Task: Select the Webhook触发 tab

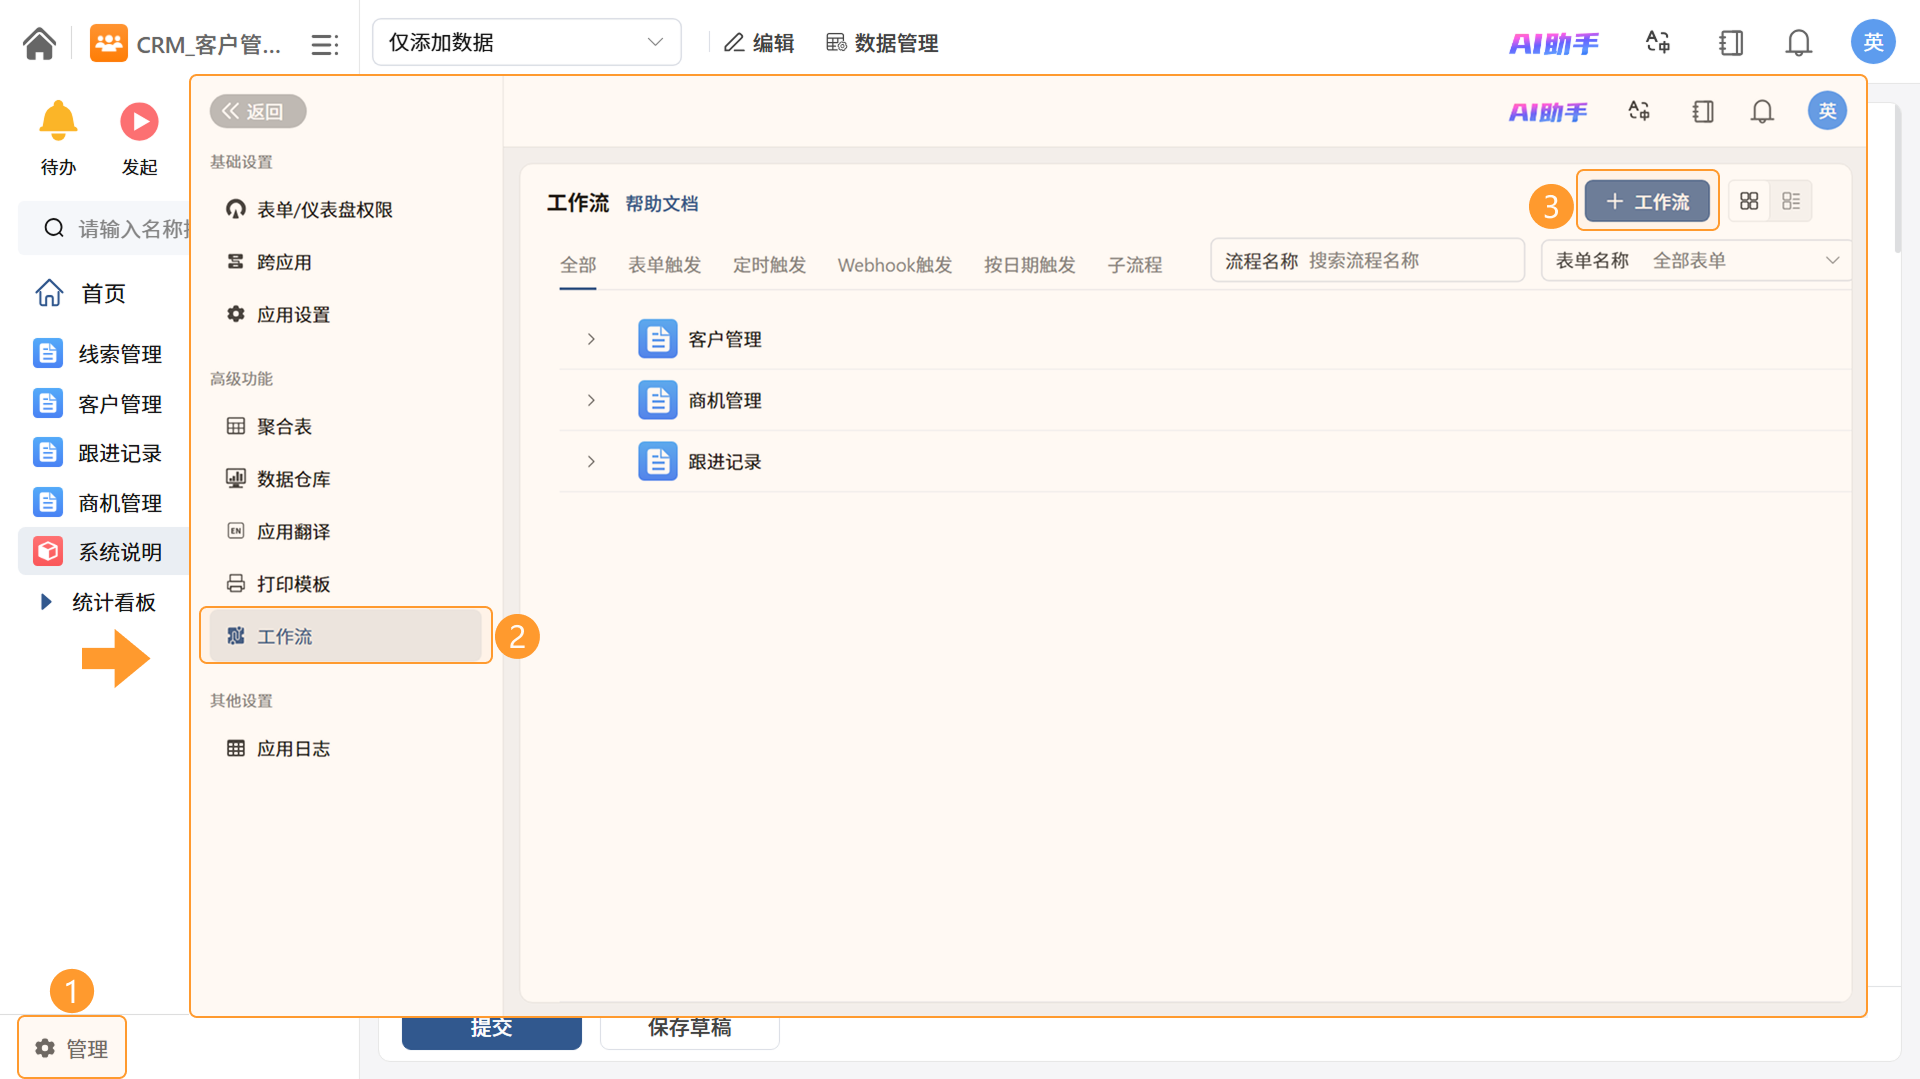Action: [x=894, y=264]
